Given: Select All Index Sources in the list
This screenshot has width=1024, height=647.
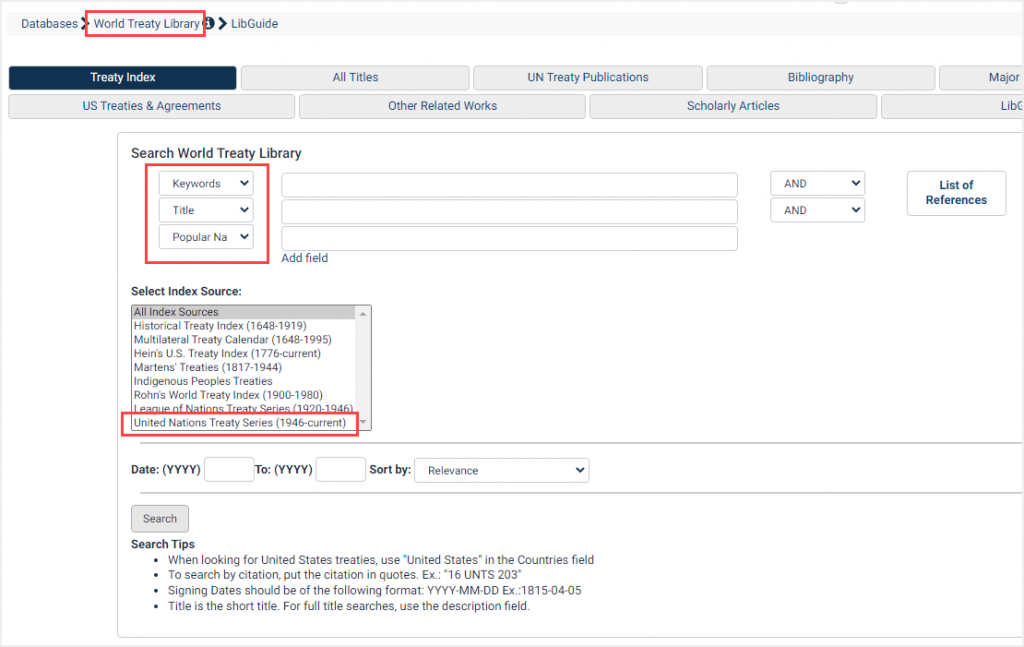Looking at the screenshot, I should pyautogui.click(x=244, y=312).
